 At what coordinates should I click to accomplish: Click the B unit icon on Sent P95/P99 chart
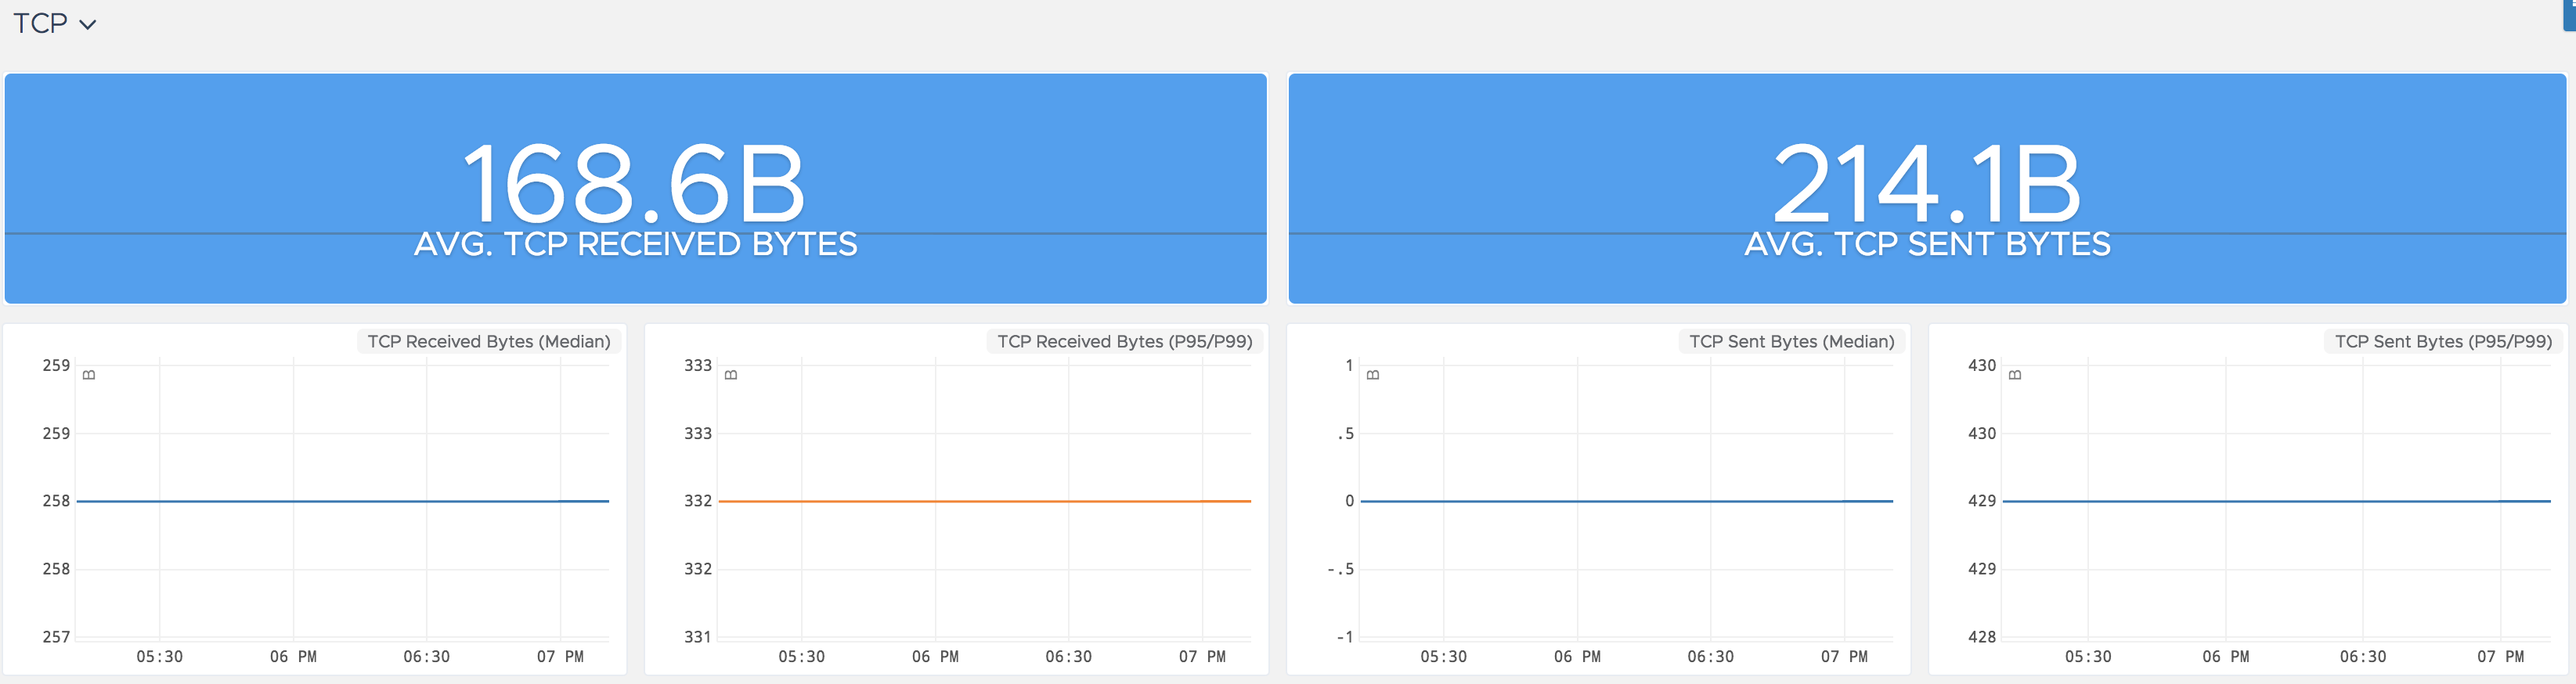(2015, 375)
